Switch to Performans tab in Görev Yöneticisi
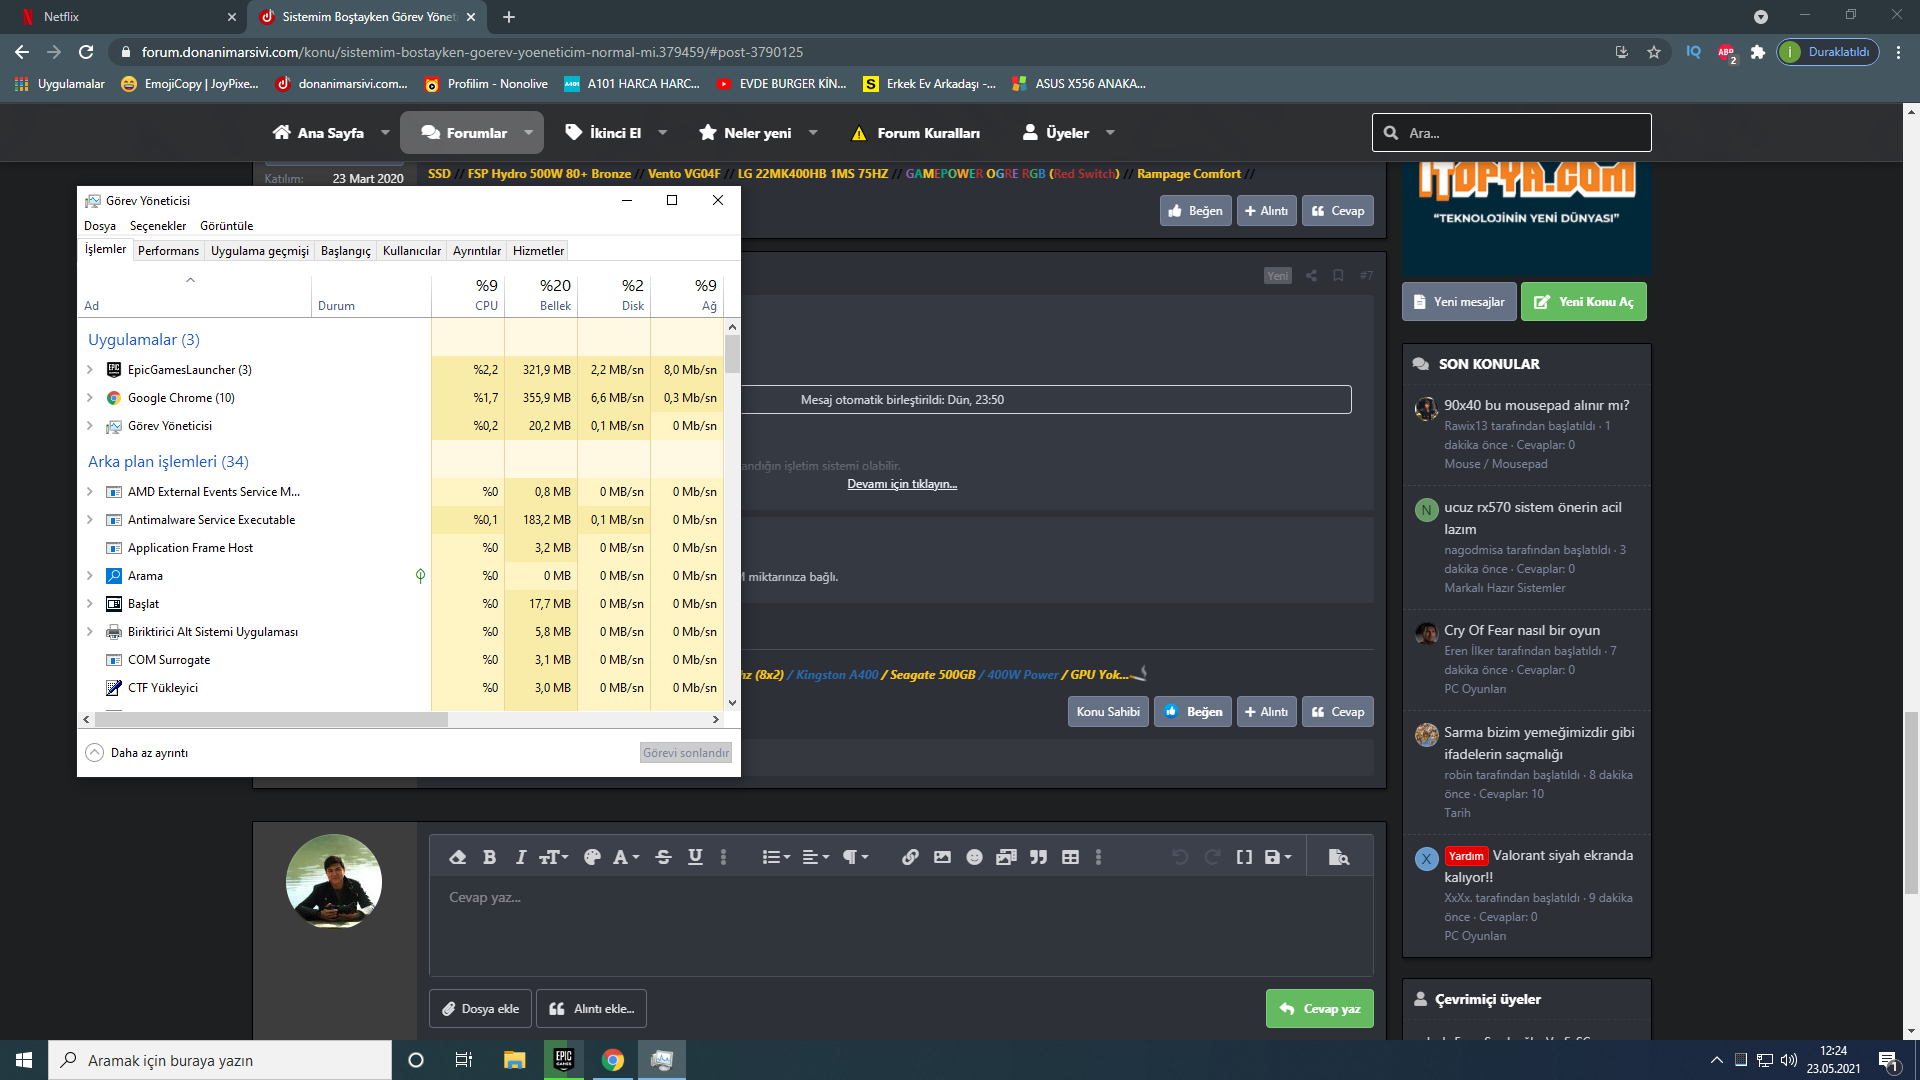The width and height of the screenshot is (1920, 1080). [x=168, y=251]
